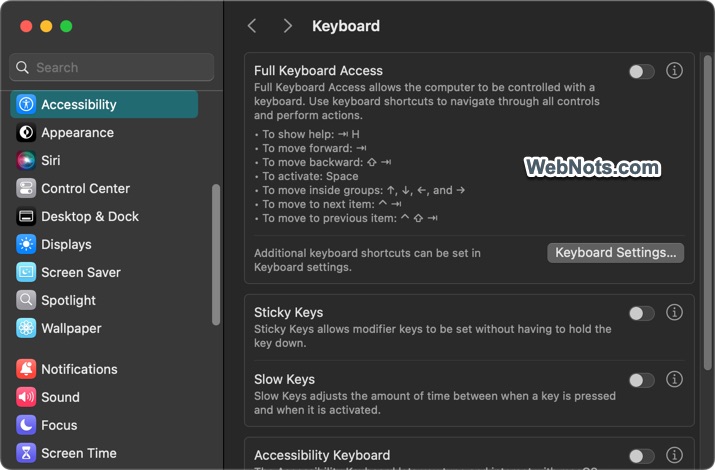This screenshot has height=470, width=715.
Task: Click the Displays sun icon
Action: click(26, 244)
